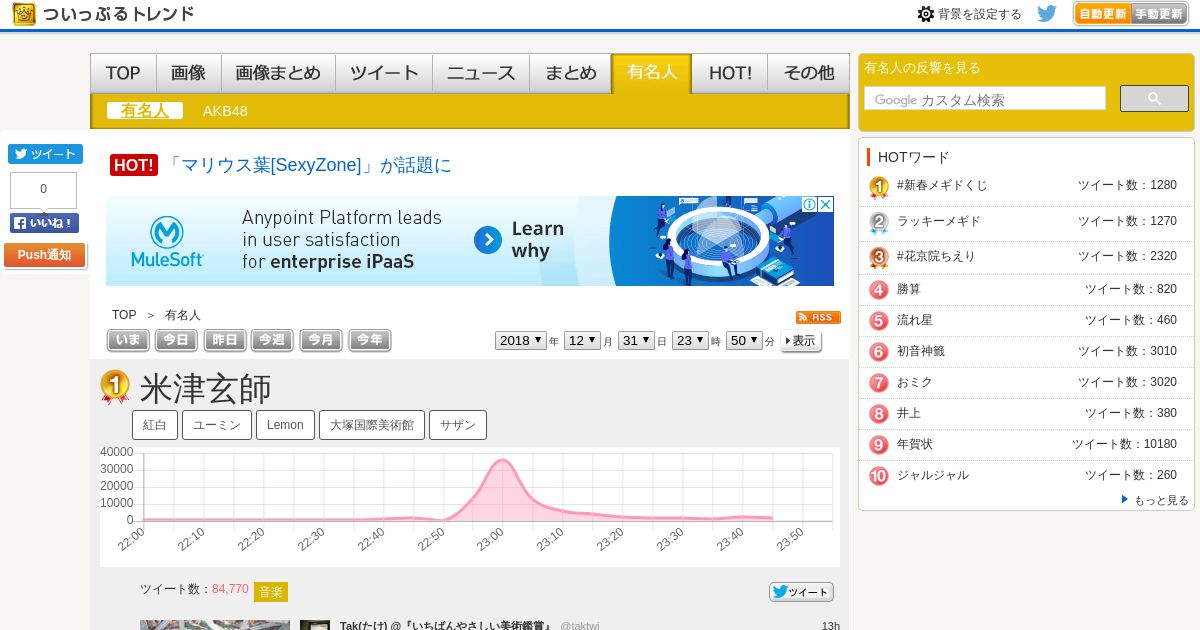The height and width of the screenshot is (630, 1200).
Task: Select the AKB48 sub-tab
Action: 225,111
